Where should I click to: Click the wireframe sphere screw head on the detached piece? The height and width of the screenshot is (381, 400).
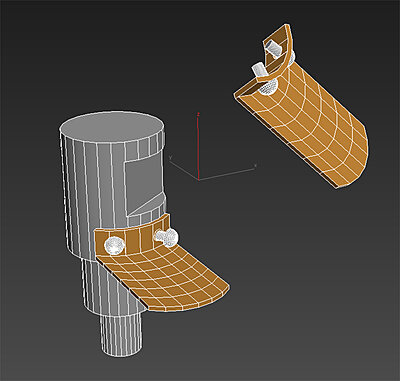(269, 86)
